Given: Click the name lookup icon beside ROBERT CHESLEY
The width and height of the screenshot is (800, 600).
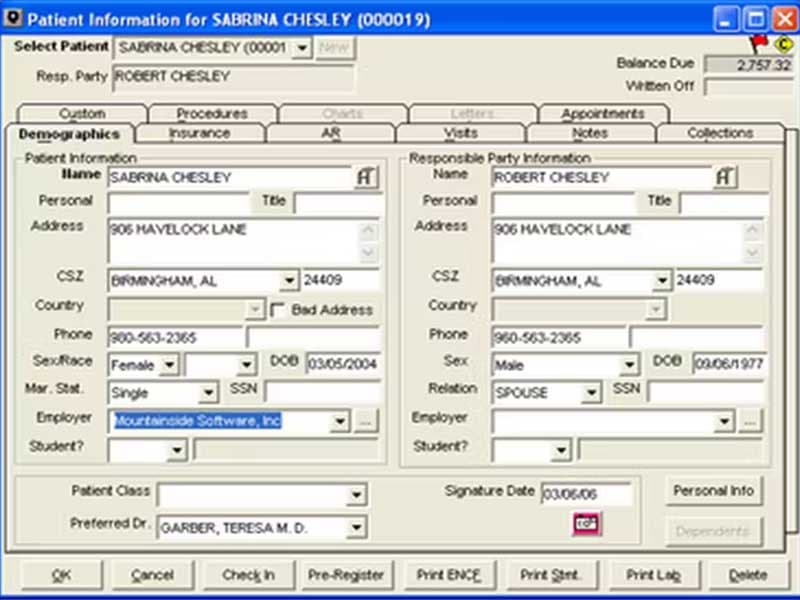Looking at the screenshot, I should 725,177.
